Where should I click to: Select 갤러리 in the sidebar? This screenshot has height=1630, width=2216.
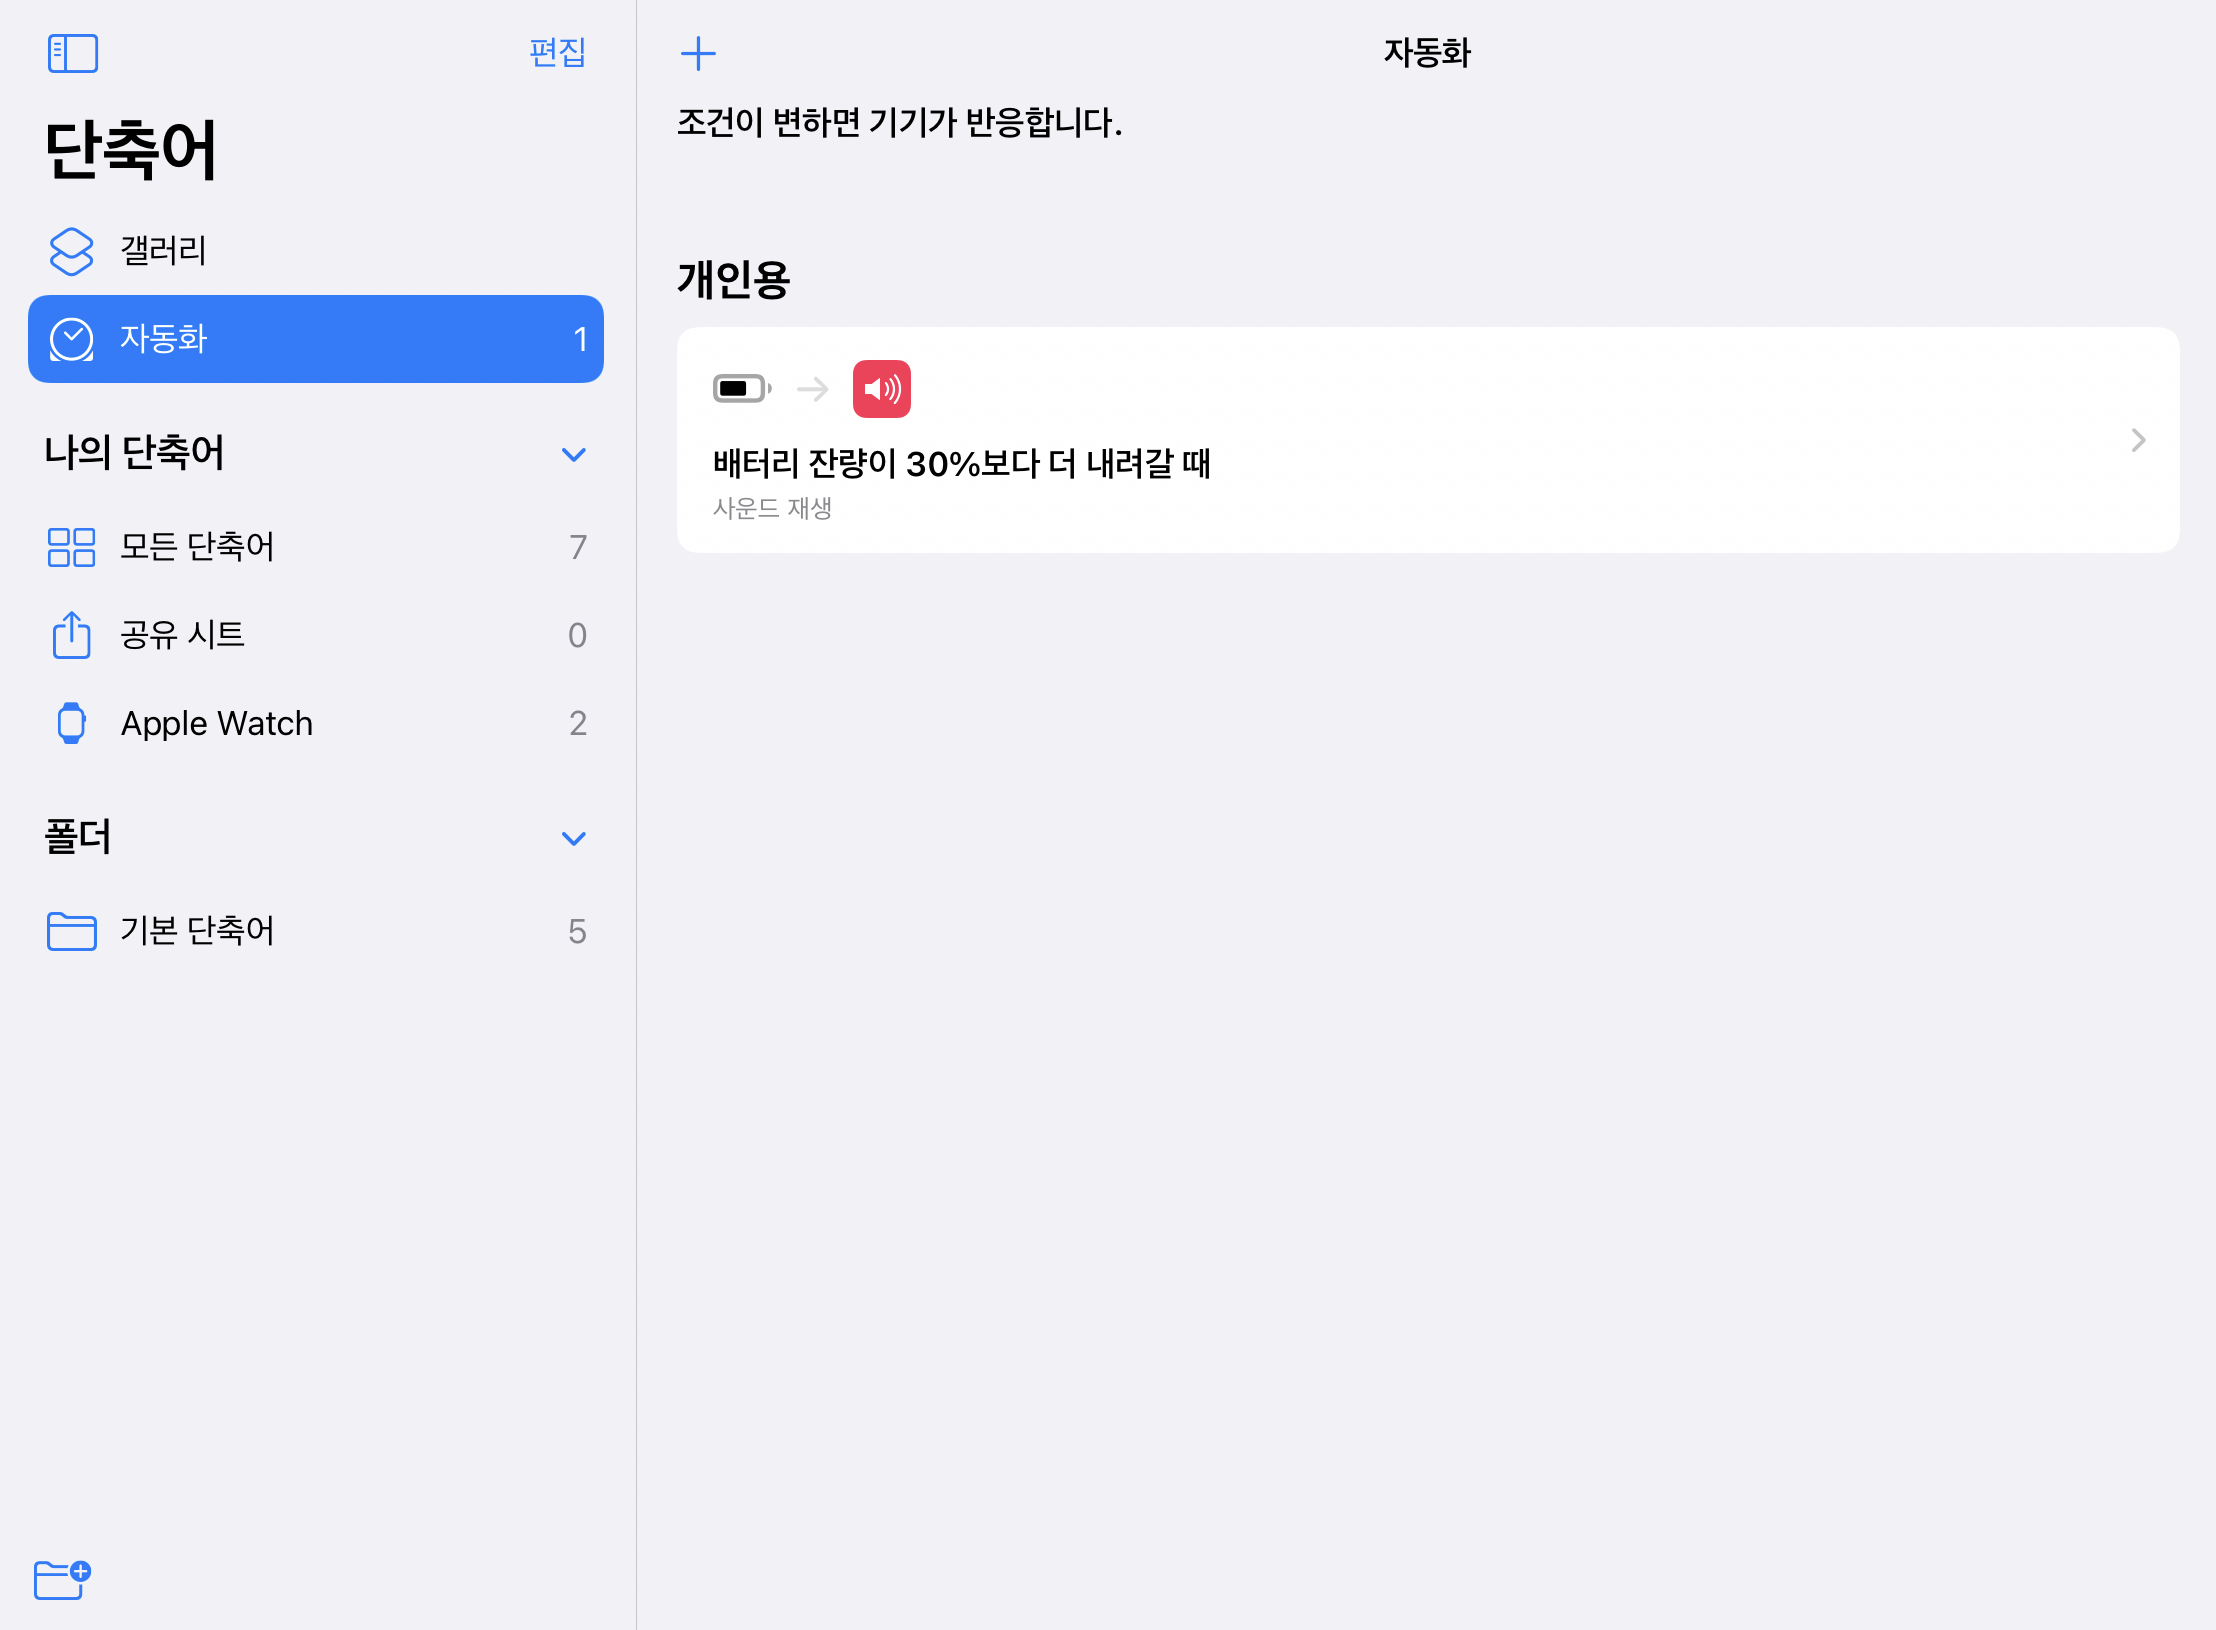[164, 250]
